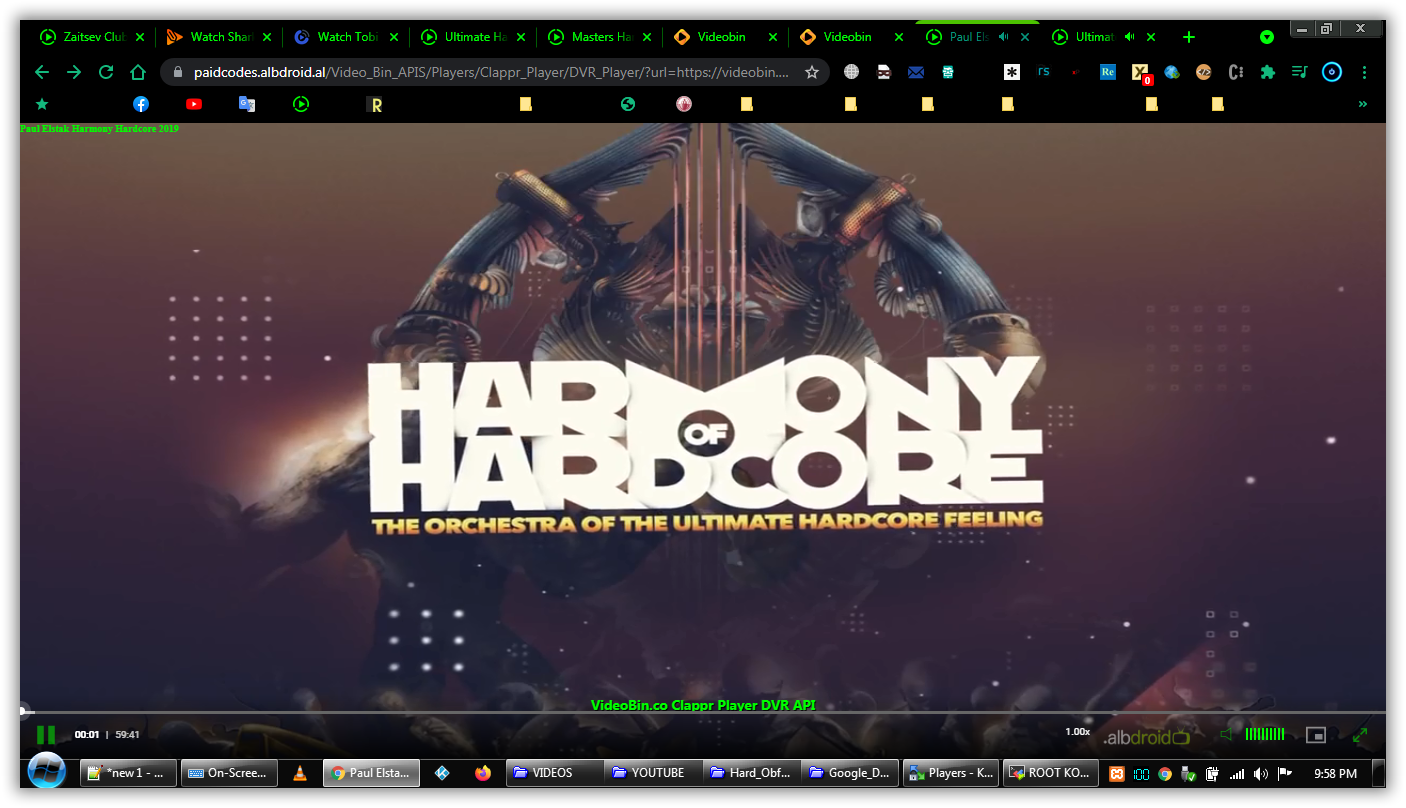Close the Watch Tobi tab
1406x808 pixels.
click(x=394, y=37)
